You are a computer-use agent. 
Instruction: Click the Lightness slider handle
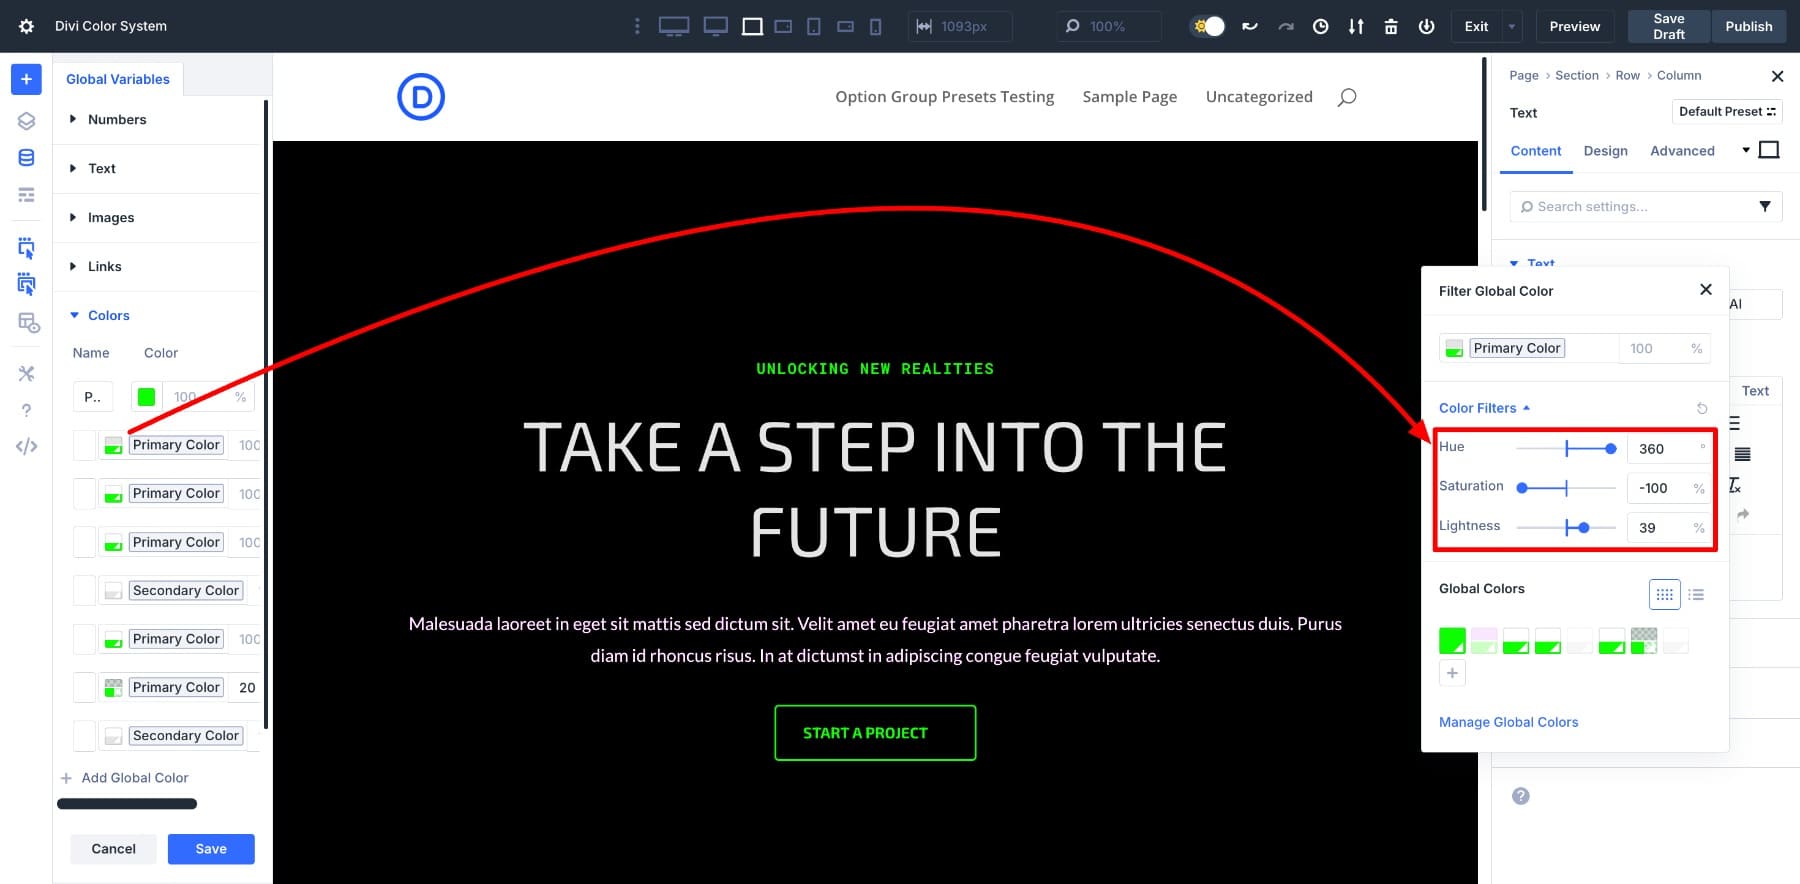(1584, 527)
